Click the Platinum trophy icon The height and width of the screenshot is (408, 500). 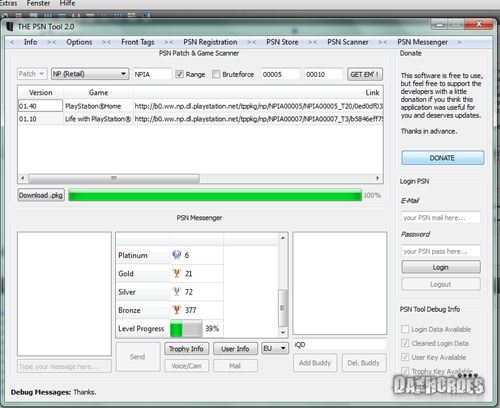point(176,255)
